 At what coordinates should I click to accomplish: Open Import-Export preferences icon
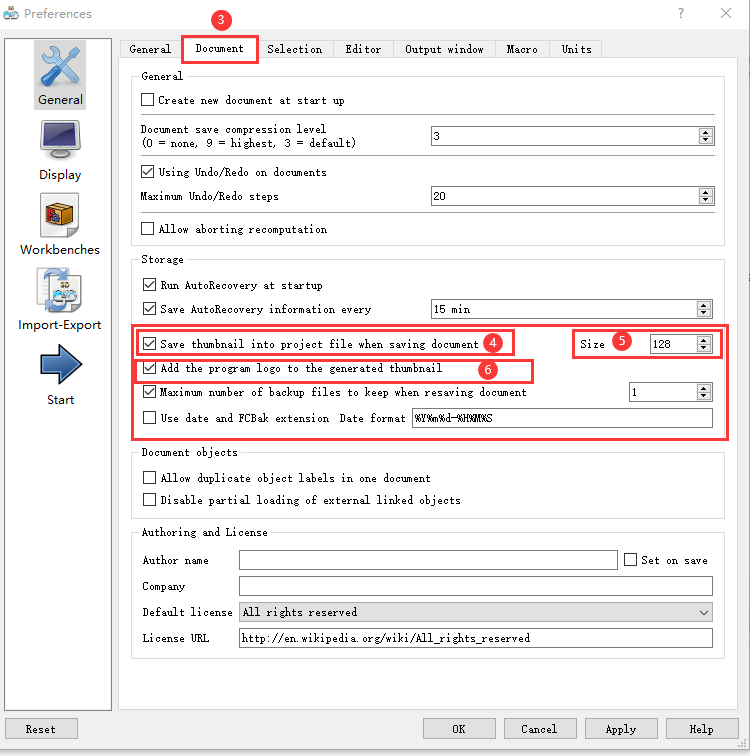[60, 290]
